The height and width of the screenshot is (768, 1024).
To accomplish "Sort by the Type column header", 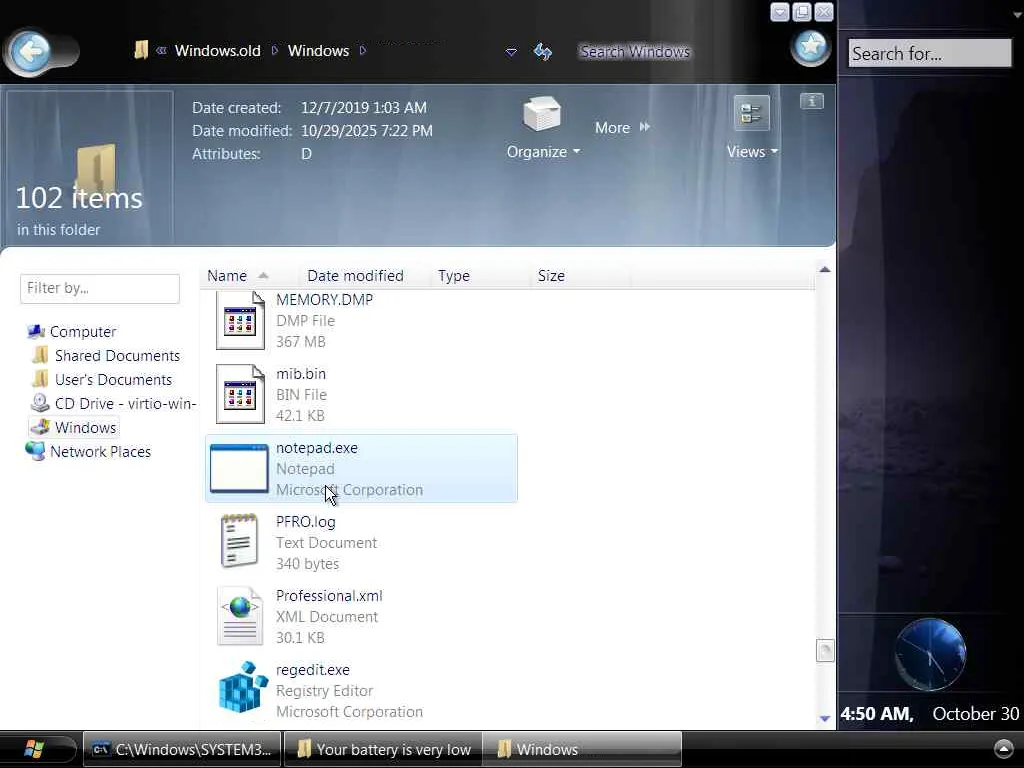I will (454, 276).
